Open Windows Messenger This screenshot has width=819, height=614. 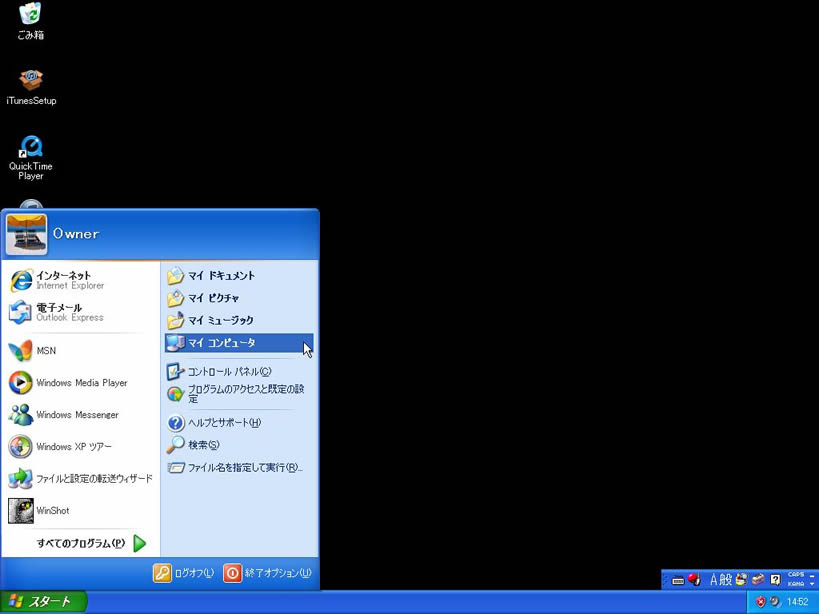coord(81,415)
